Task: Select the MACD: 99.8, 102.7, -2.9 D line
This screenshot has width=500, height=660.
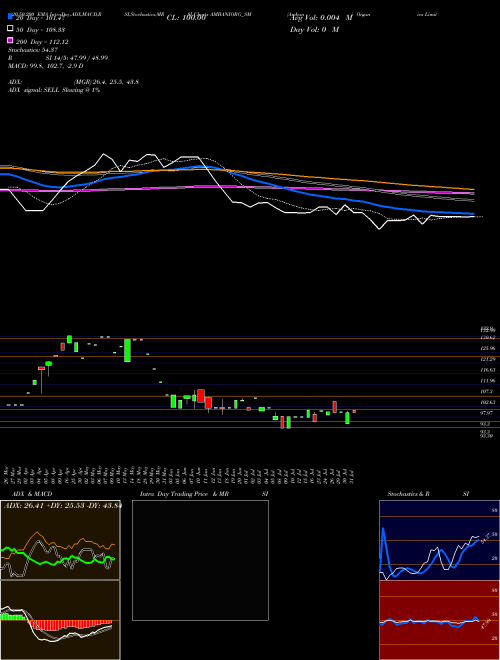Action: tap(45, 66)
